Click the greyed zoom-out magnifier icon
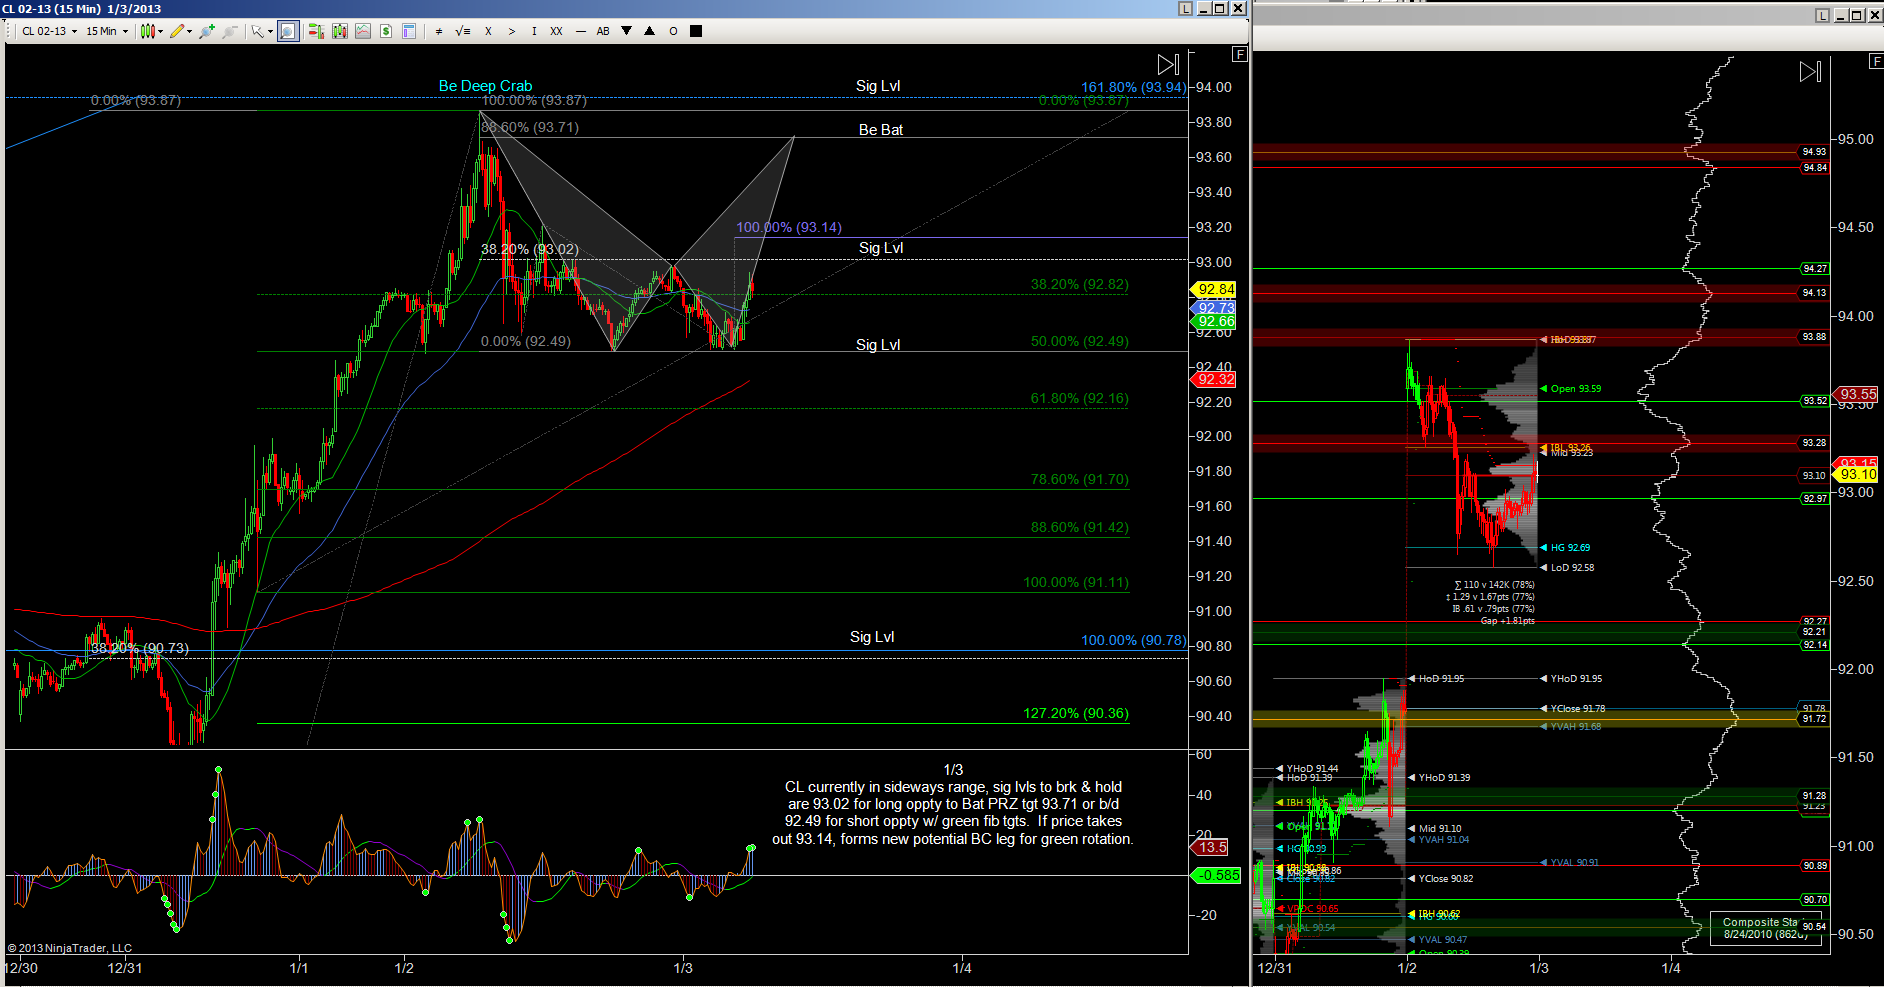Screen dimensions: 1884x987 pos(230,31)
